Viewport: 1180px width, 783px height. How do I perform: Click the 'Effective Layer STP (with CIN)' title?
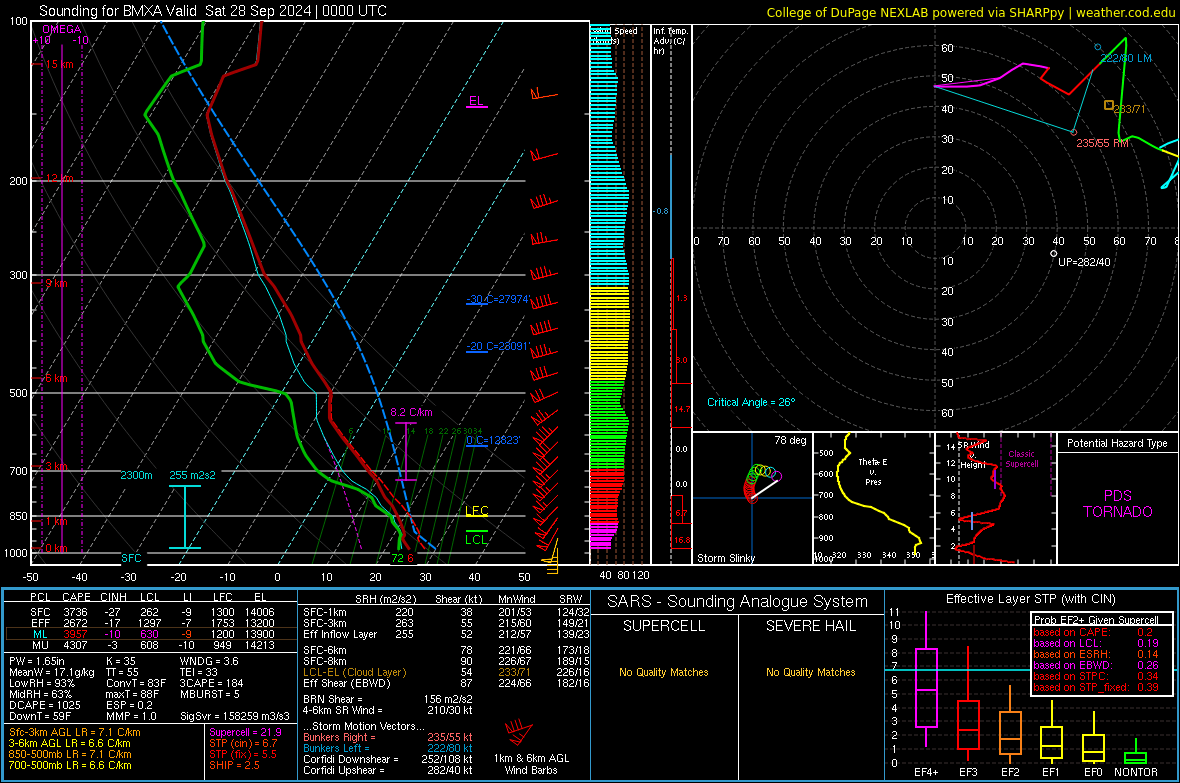tap(1030, 599)
